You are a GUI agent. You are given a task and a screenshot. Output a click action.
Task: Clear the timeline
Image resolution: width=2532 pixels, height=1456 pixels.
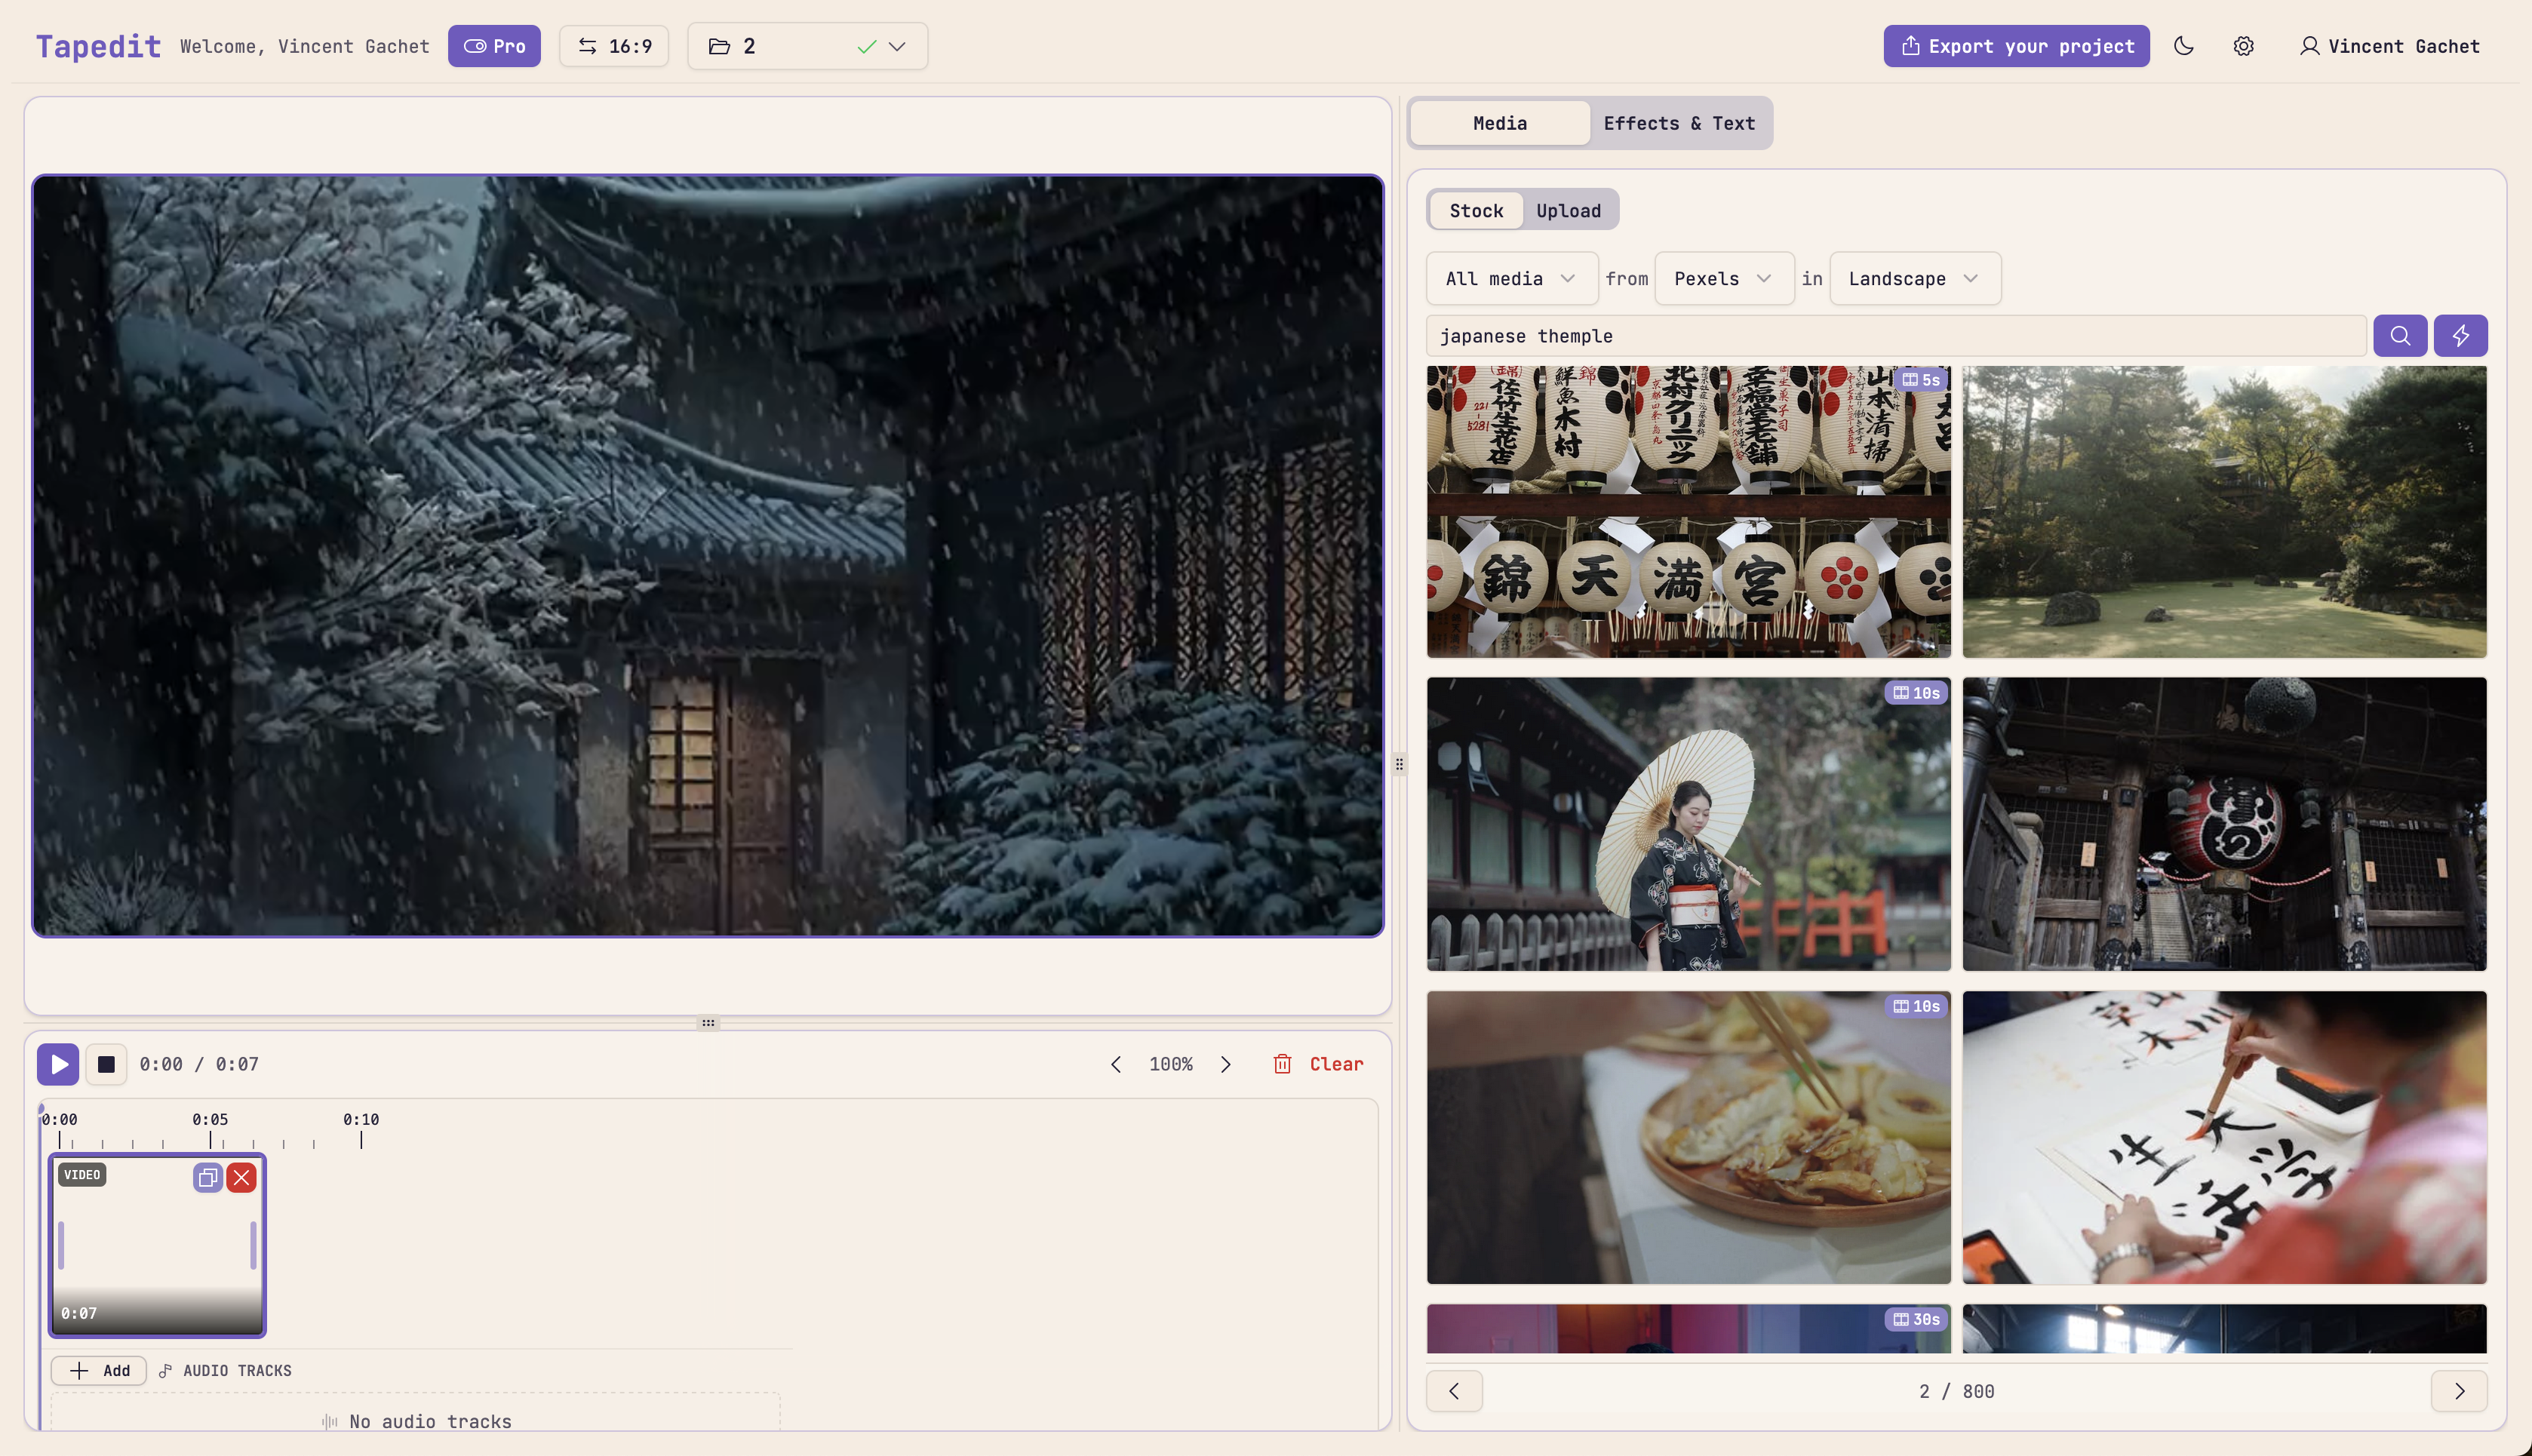(1319, 1064)
